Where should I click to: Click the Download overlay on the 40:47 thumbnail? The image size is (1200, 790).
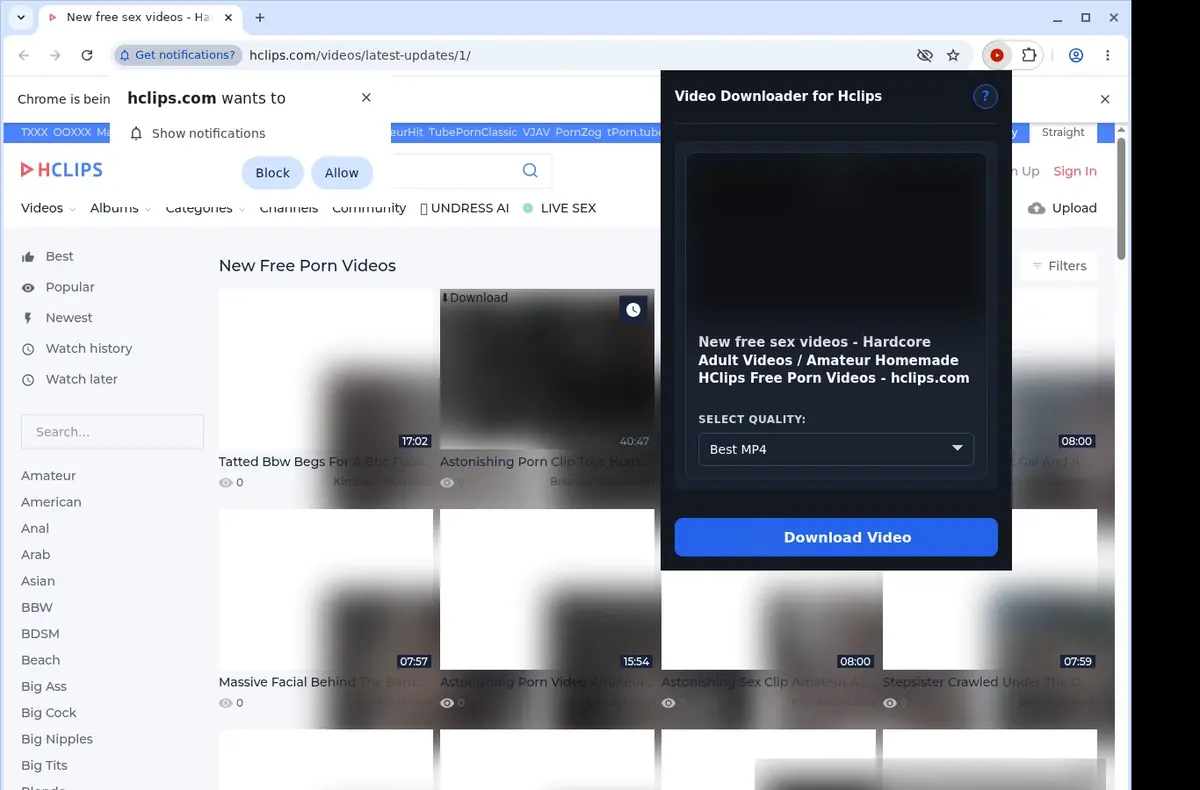click(474, 297)
